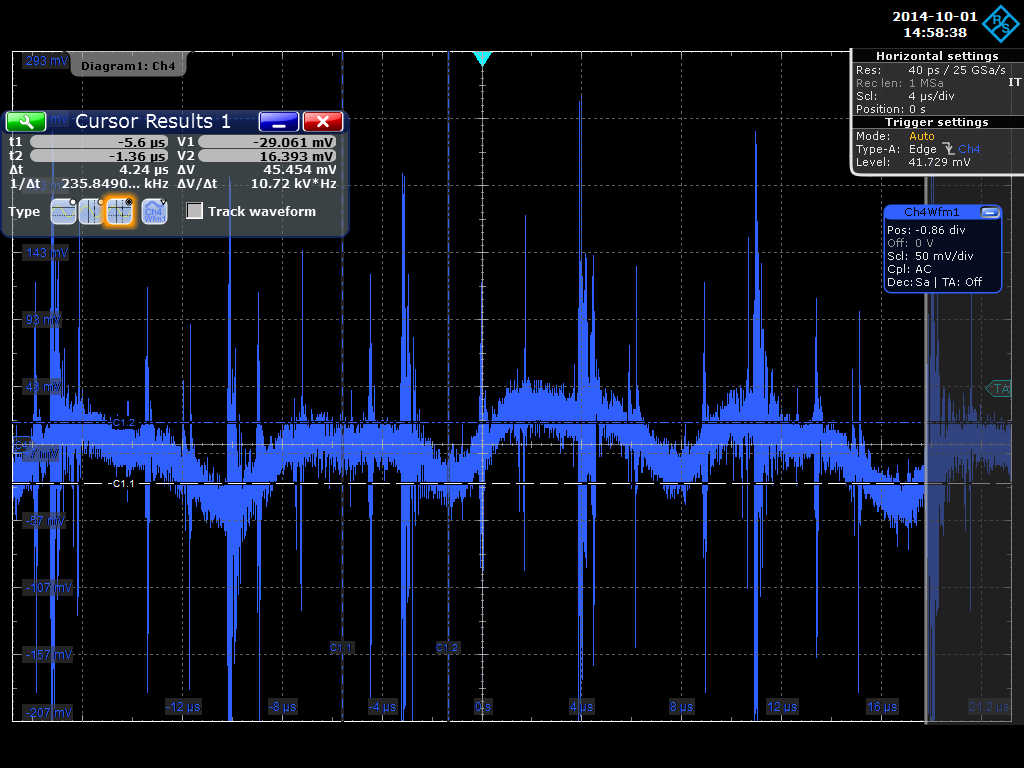Edit the V2 cursor value field

[x=268, y=156]
